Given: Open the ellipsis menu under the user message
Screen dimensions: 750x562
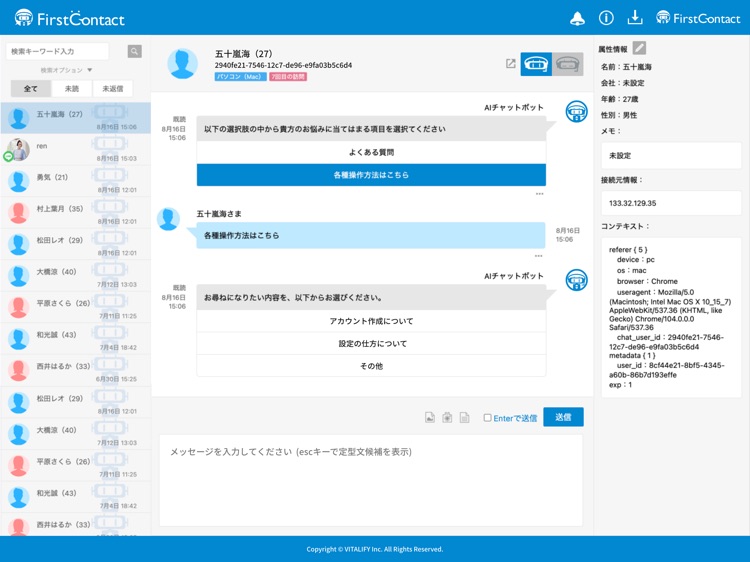Looking at the screenshot, I should pos(539,256).
